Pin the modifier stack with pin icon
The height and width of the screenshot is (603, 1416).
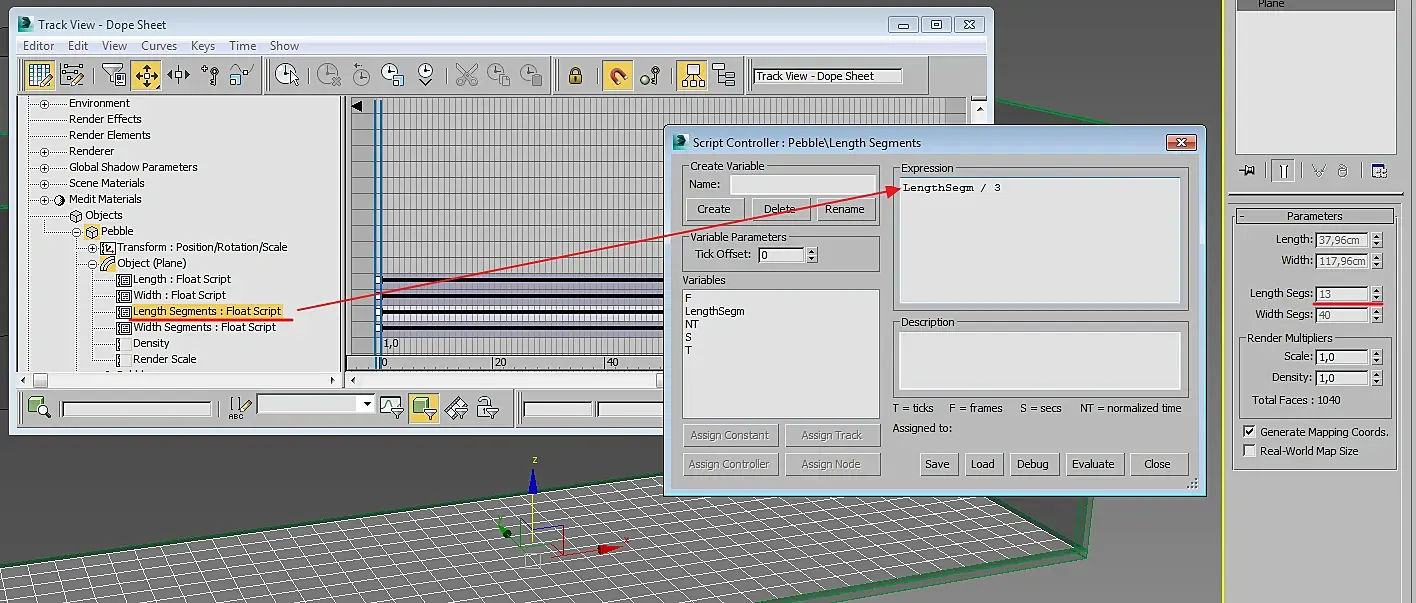coord(1247,170)
